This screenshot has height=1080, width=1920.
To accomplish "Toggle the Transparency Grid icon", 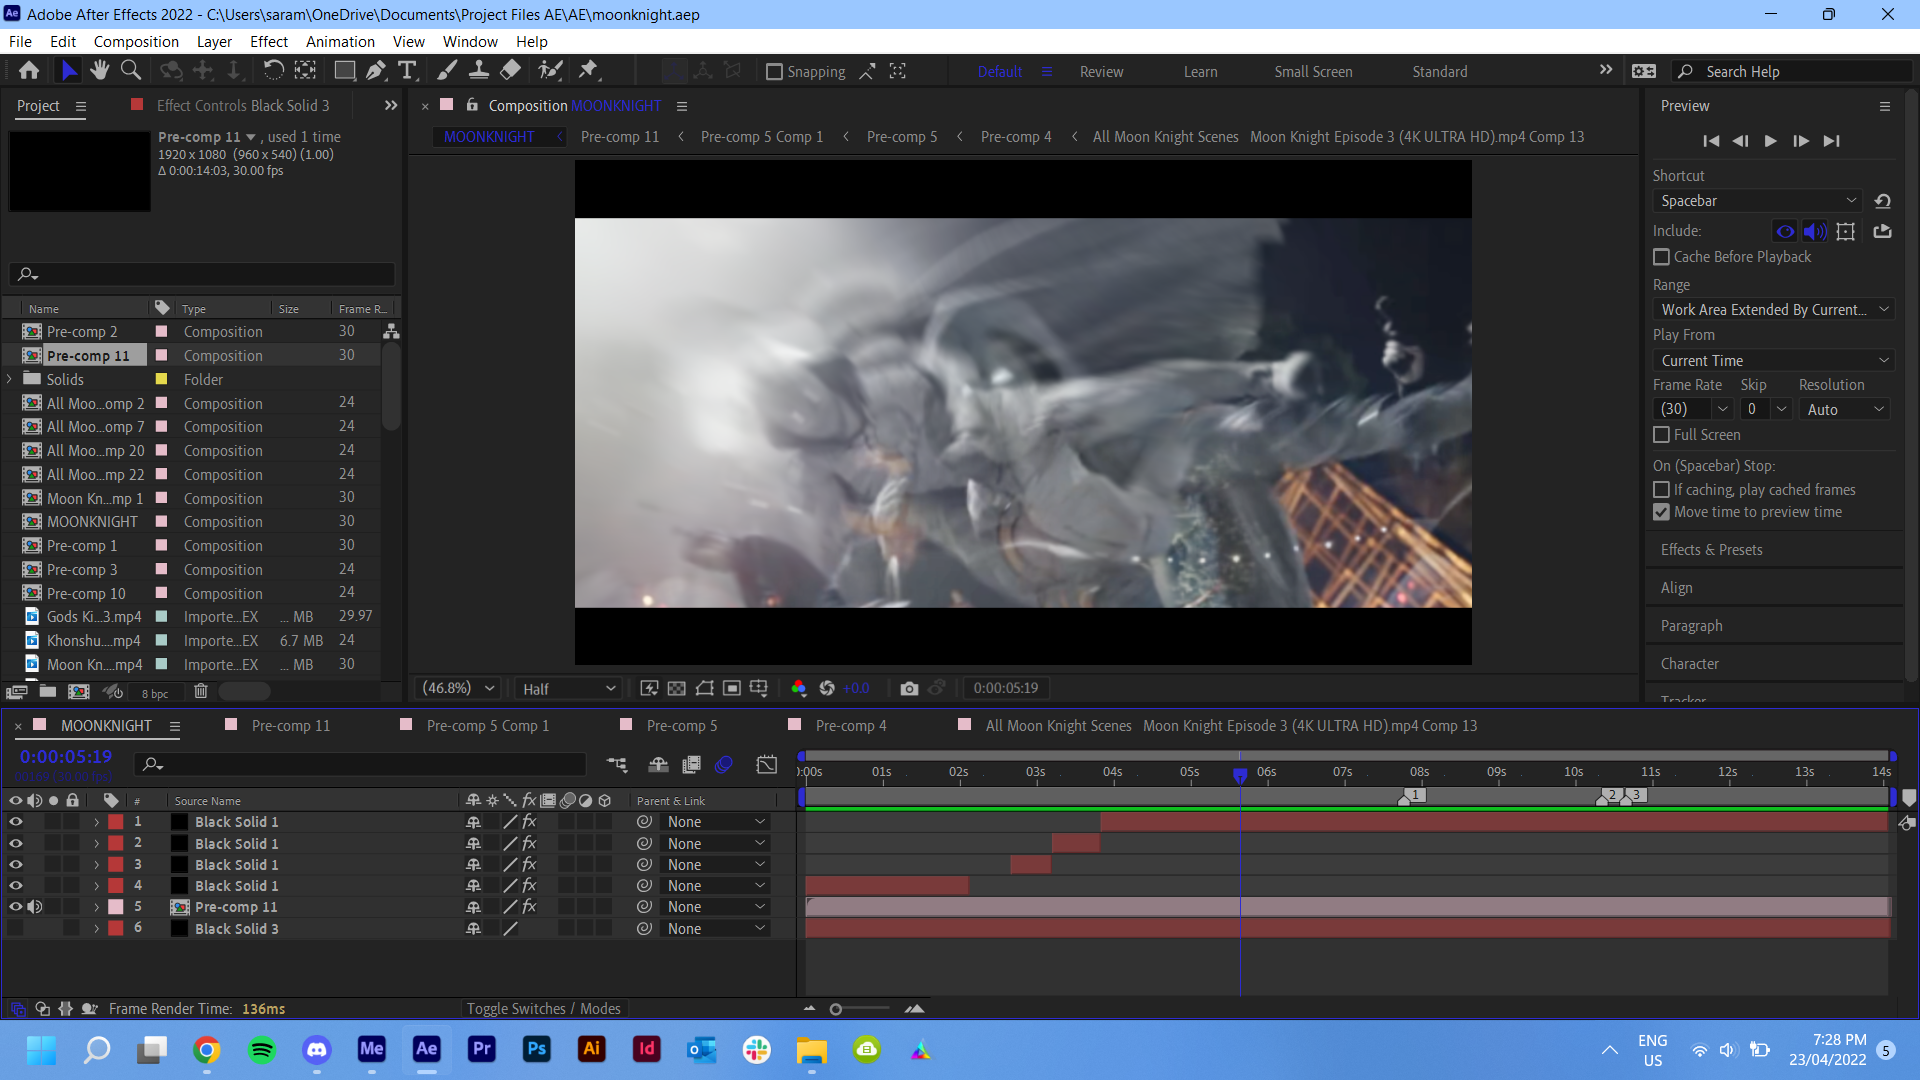I will click(677, 688).
